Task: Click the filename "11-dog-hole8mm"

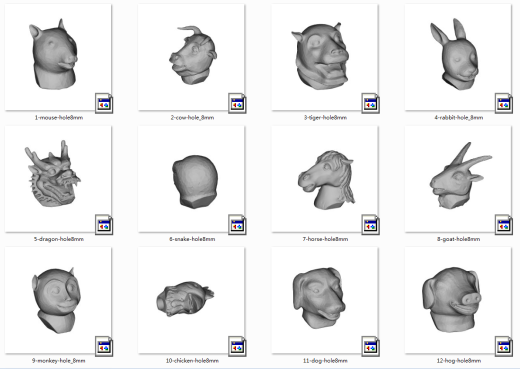Action: (325, 361)
